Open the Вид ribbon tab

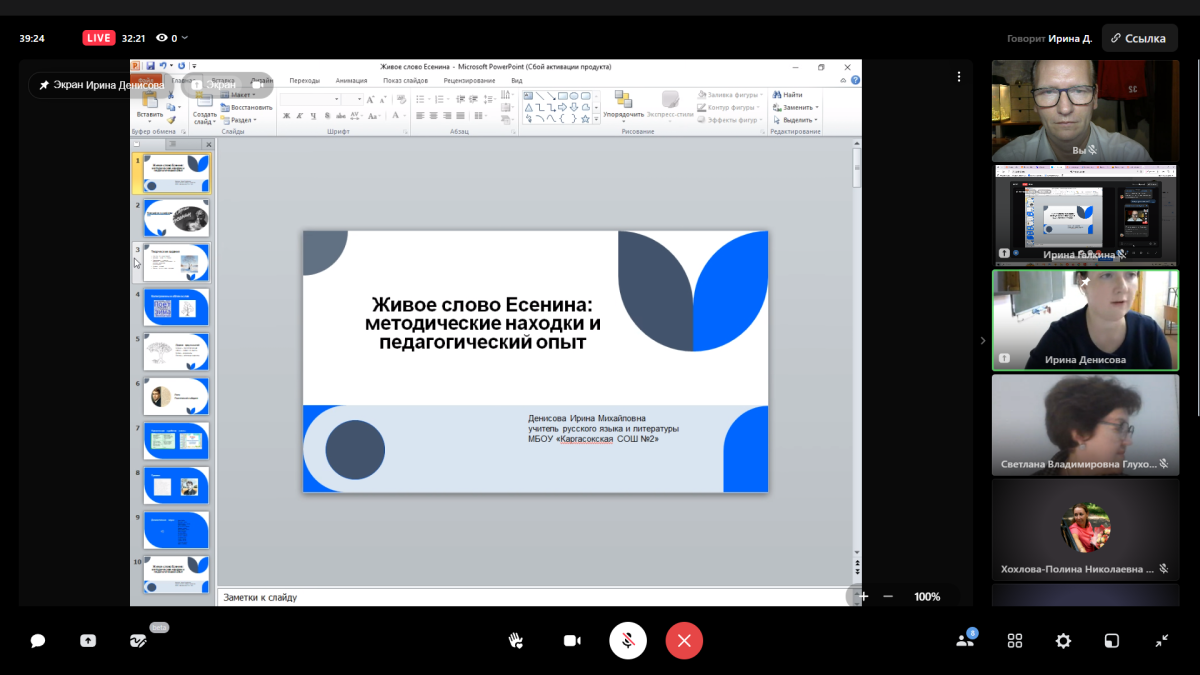[517, 81]
